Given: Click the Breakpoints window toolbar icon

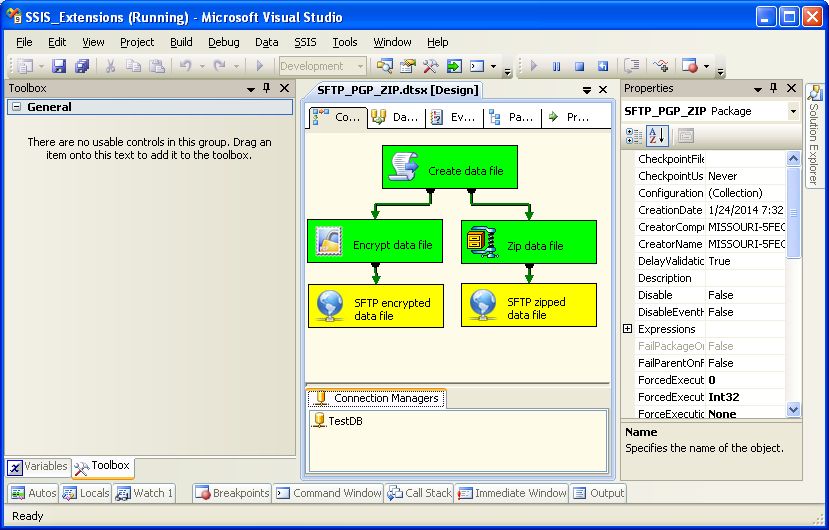Looking at the screenshot, I should point(689,66).
